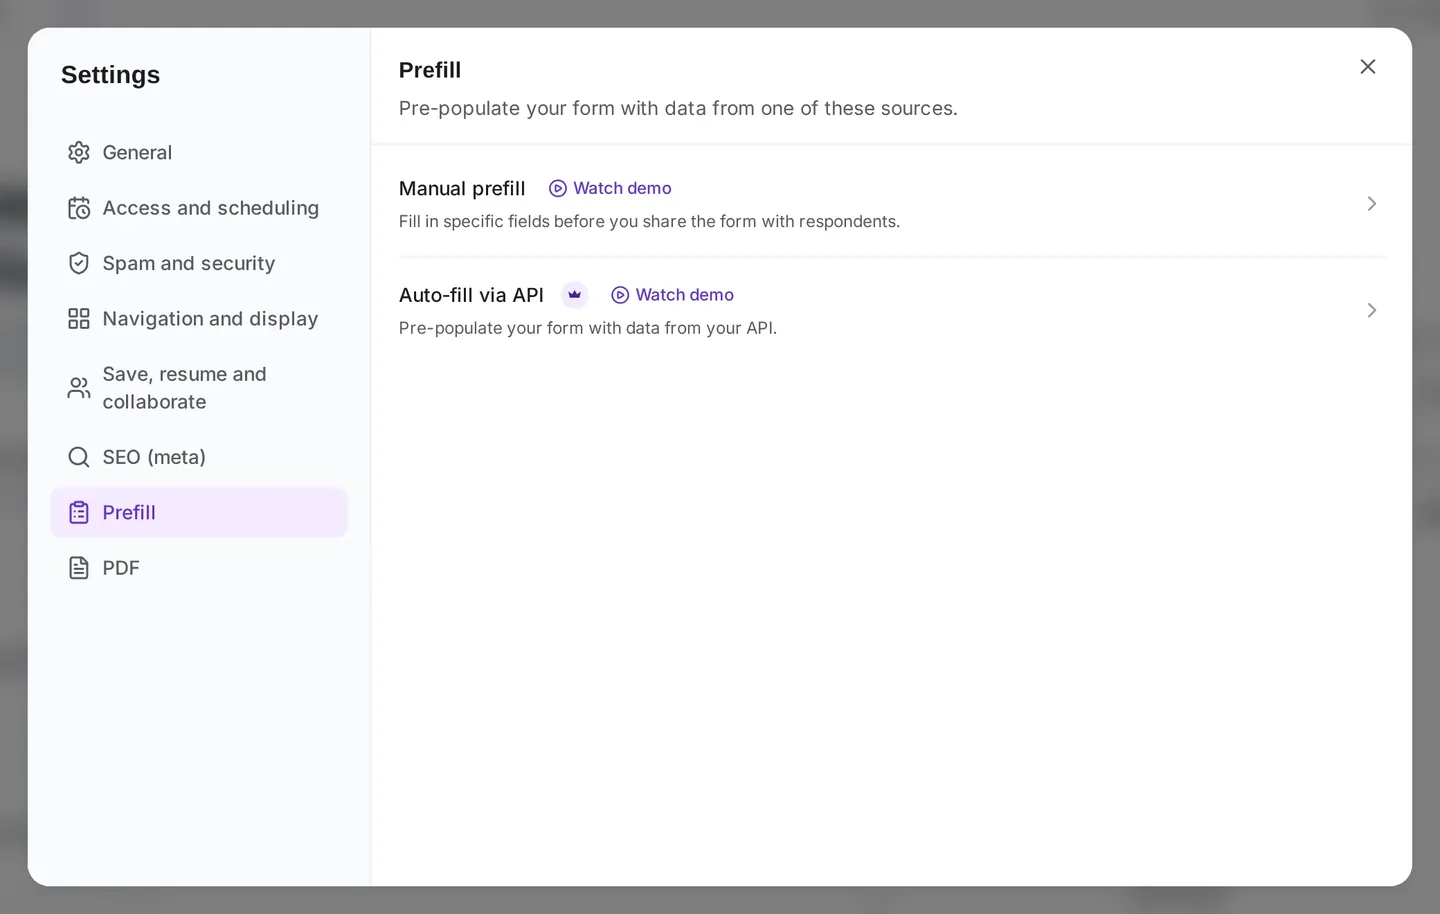The image size is (1440, 914).
Task: Click the SEO (meta) magnifier icon
Action: click(79, 457)
